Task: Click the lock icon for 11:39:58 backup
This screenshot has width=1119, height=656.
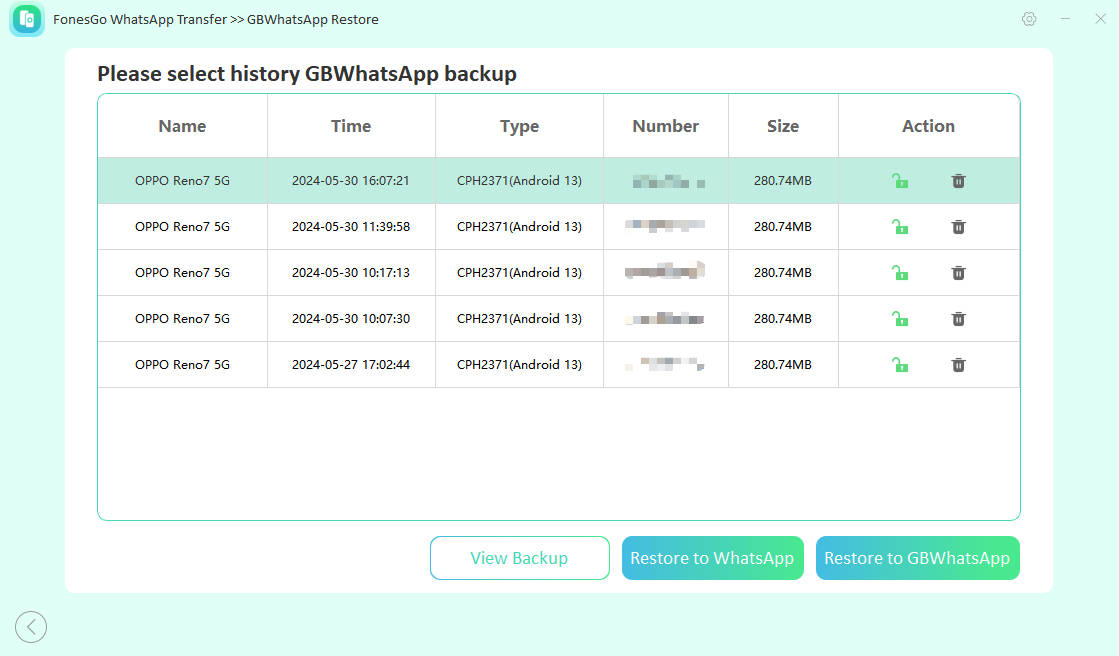Action: pos(900,227)
